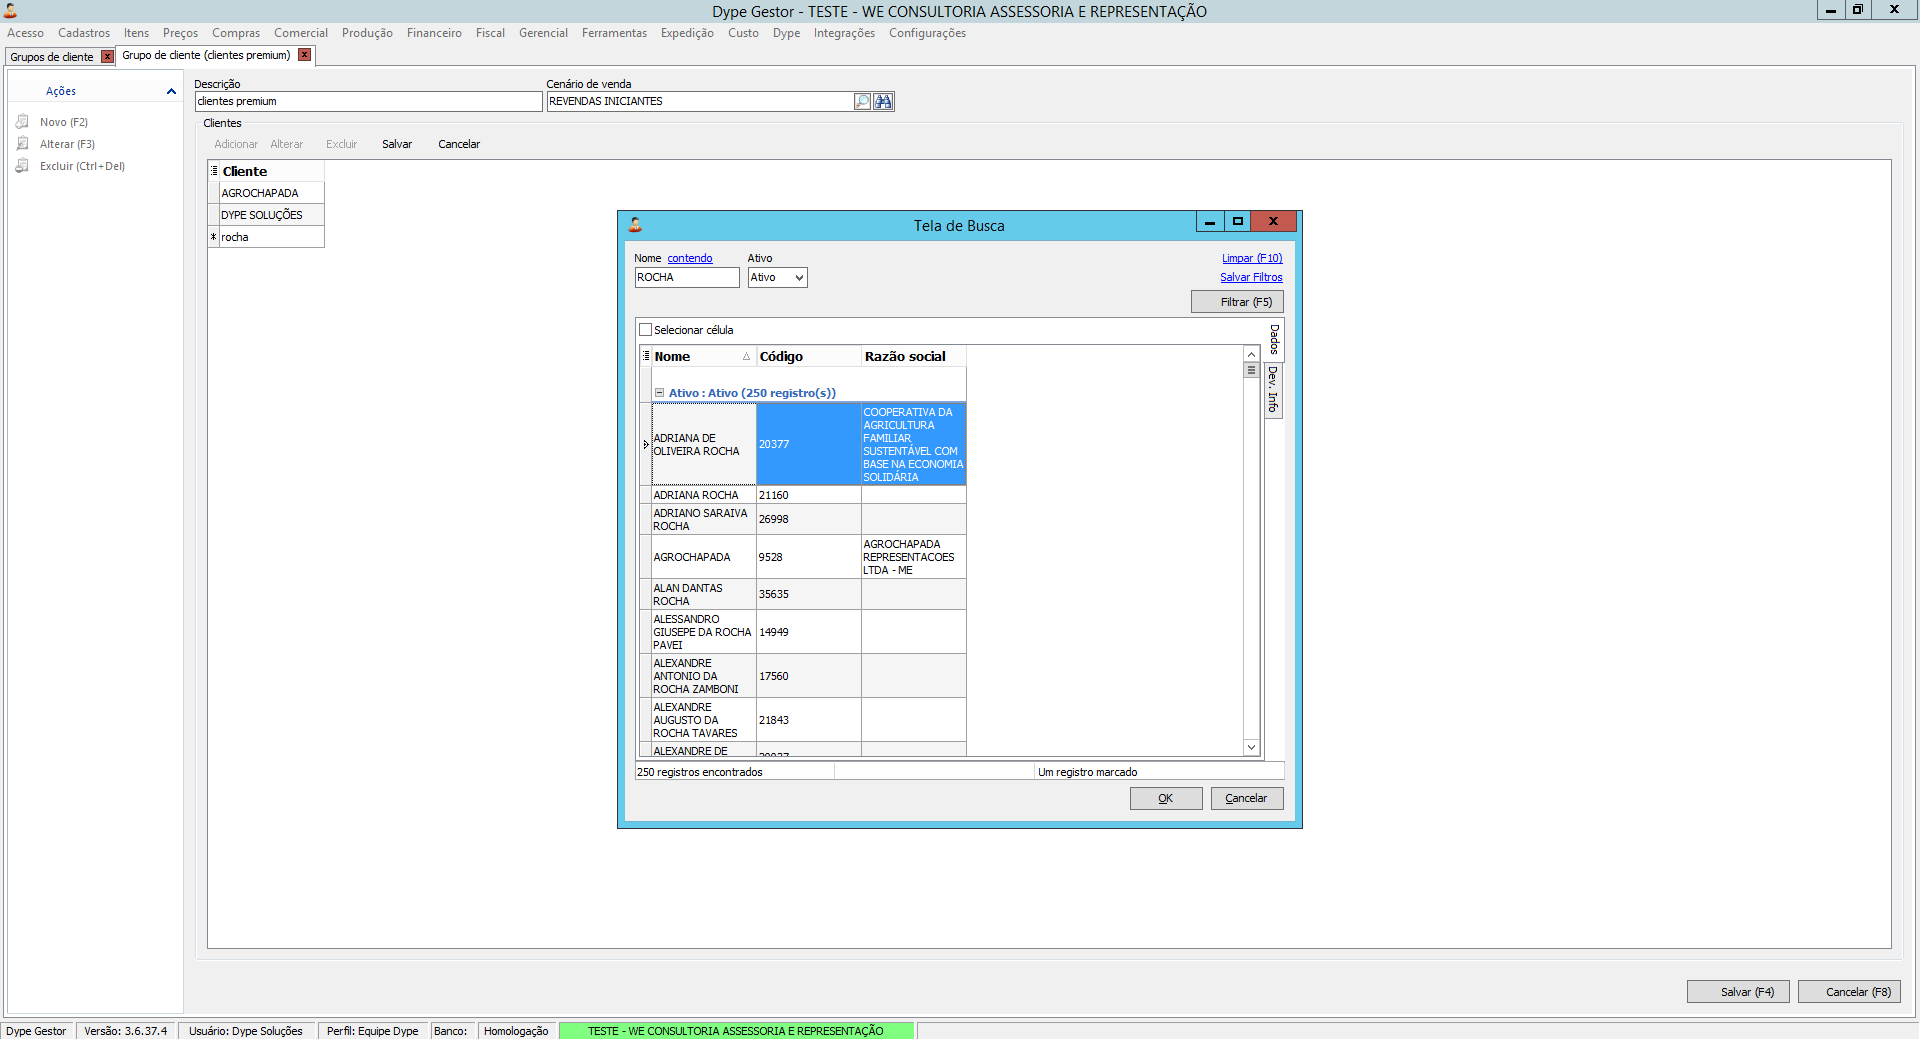Click the Novo (F2) action label
Viewport: 1920px width, 1040px height.
(64, 122)
